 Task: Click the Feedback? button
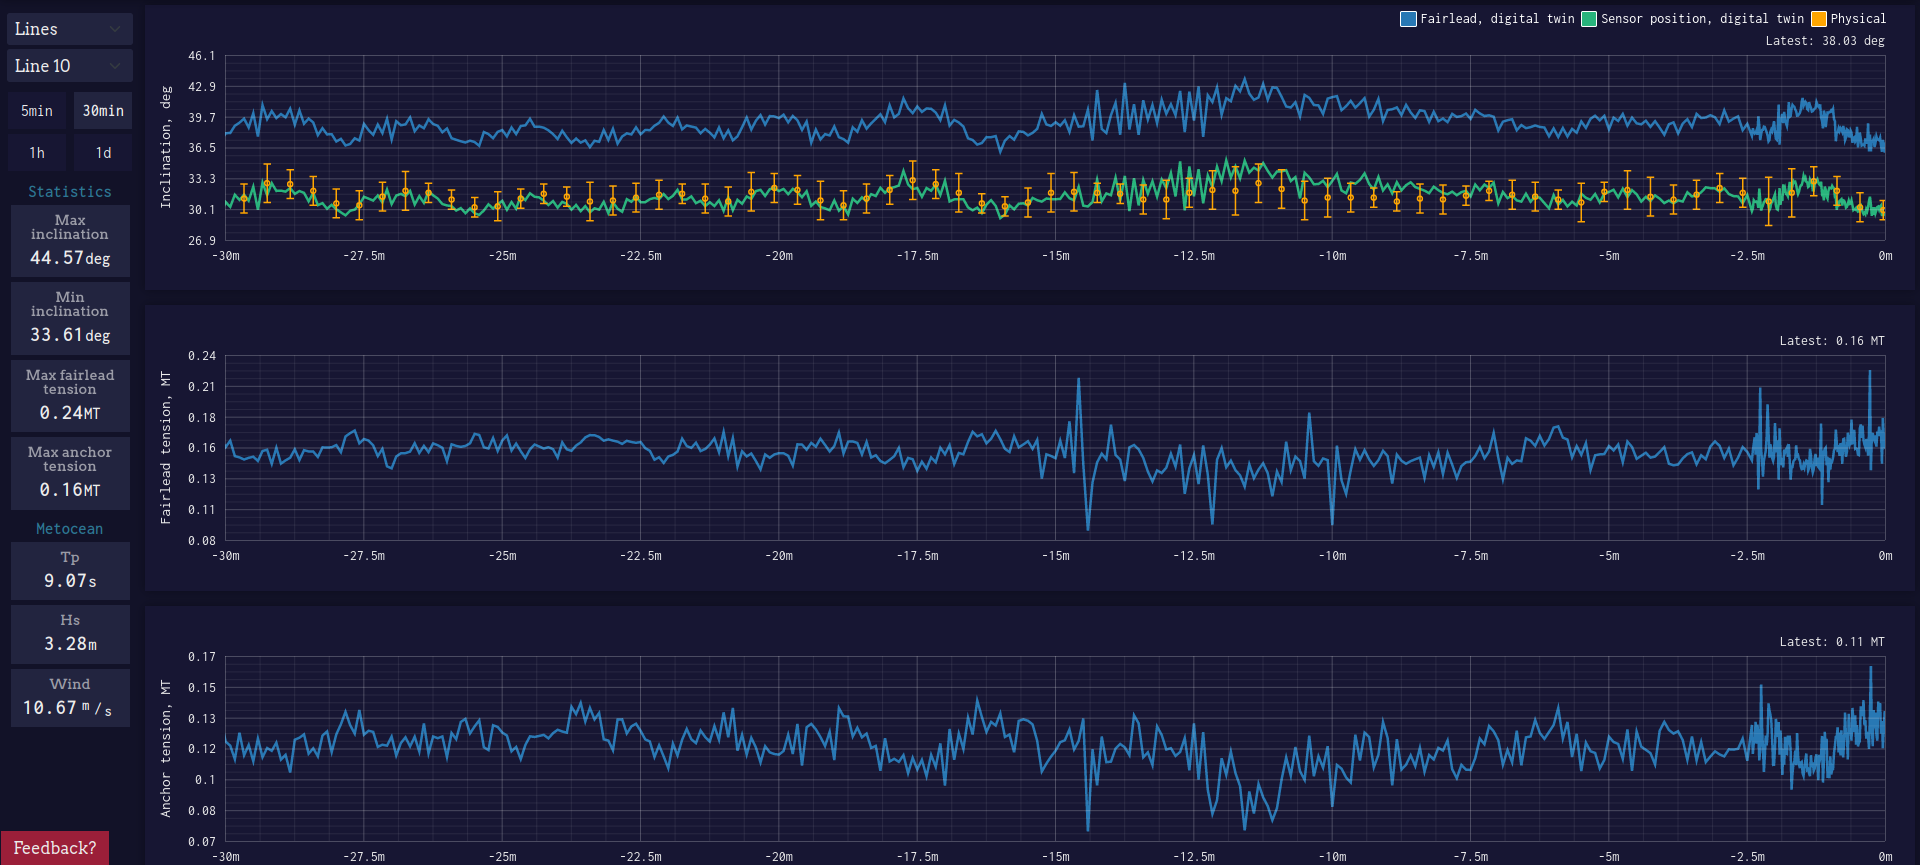pyautogui.click(x=55, y=848)
